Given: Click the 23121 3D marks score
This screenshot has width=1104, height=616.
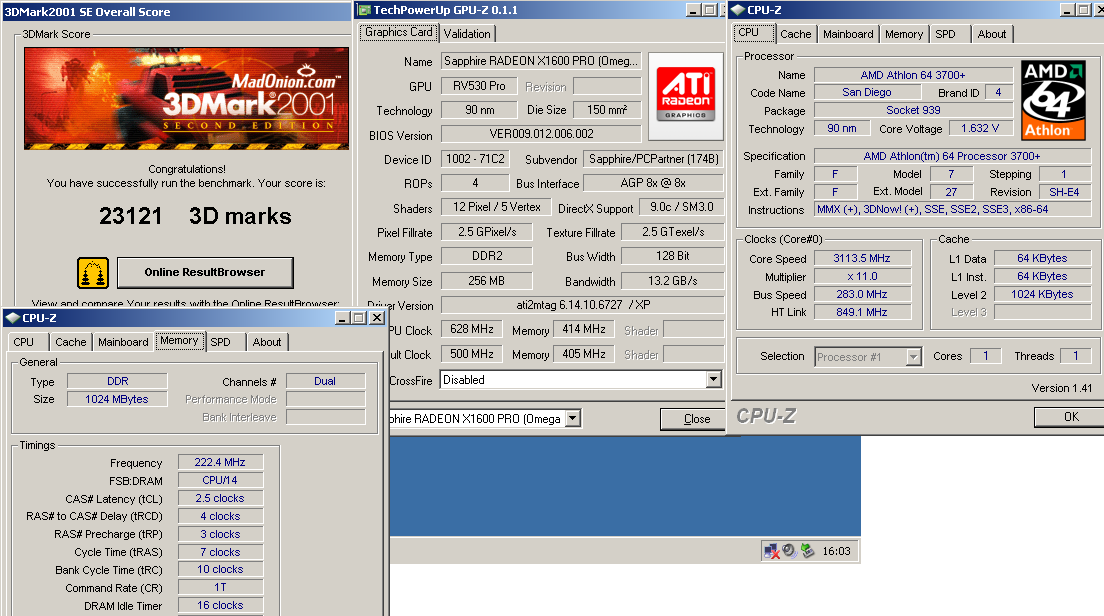Looking at the screenshot, I should [x=195, y=216].
